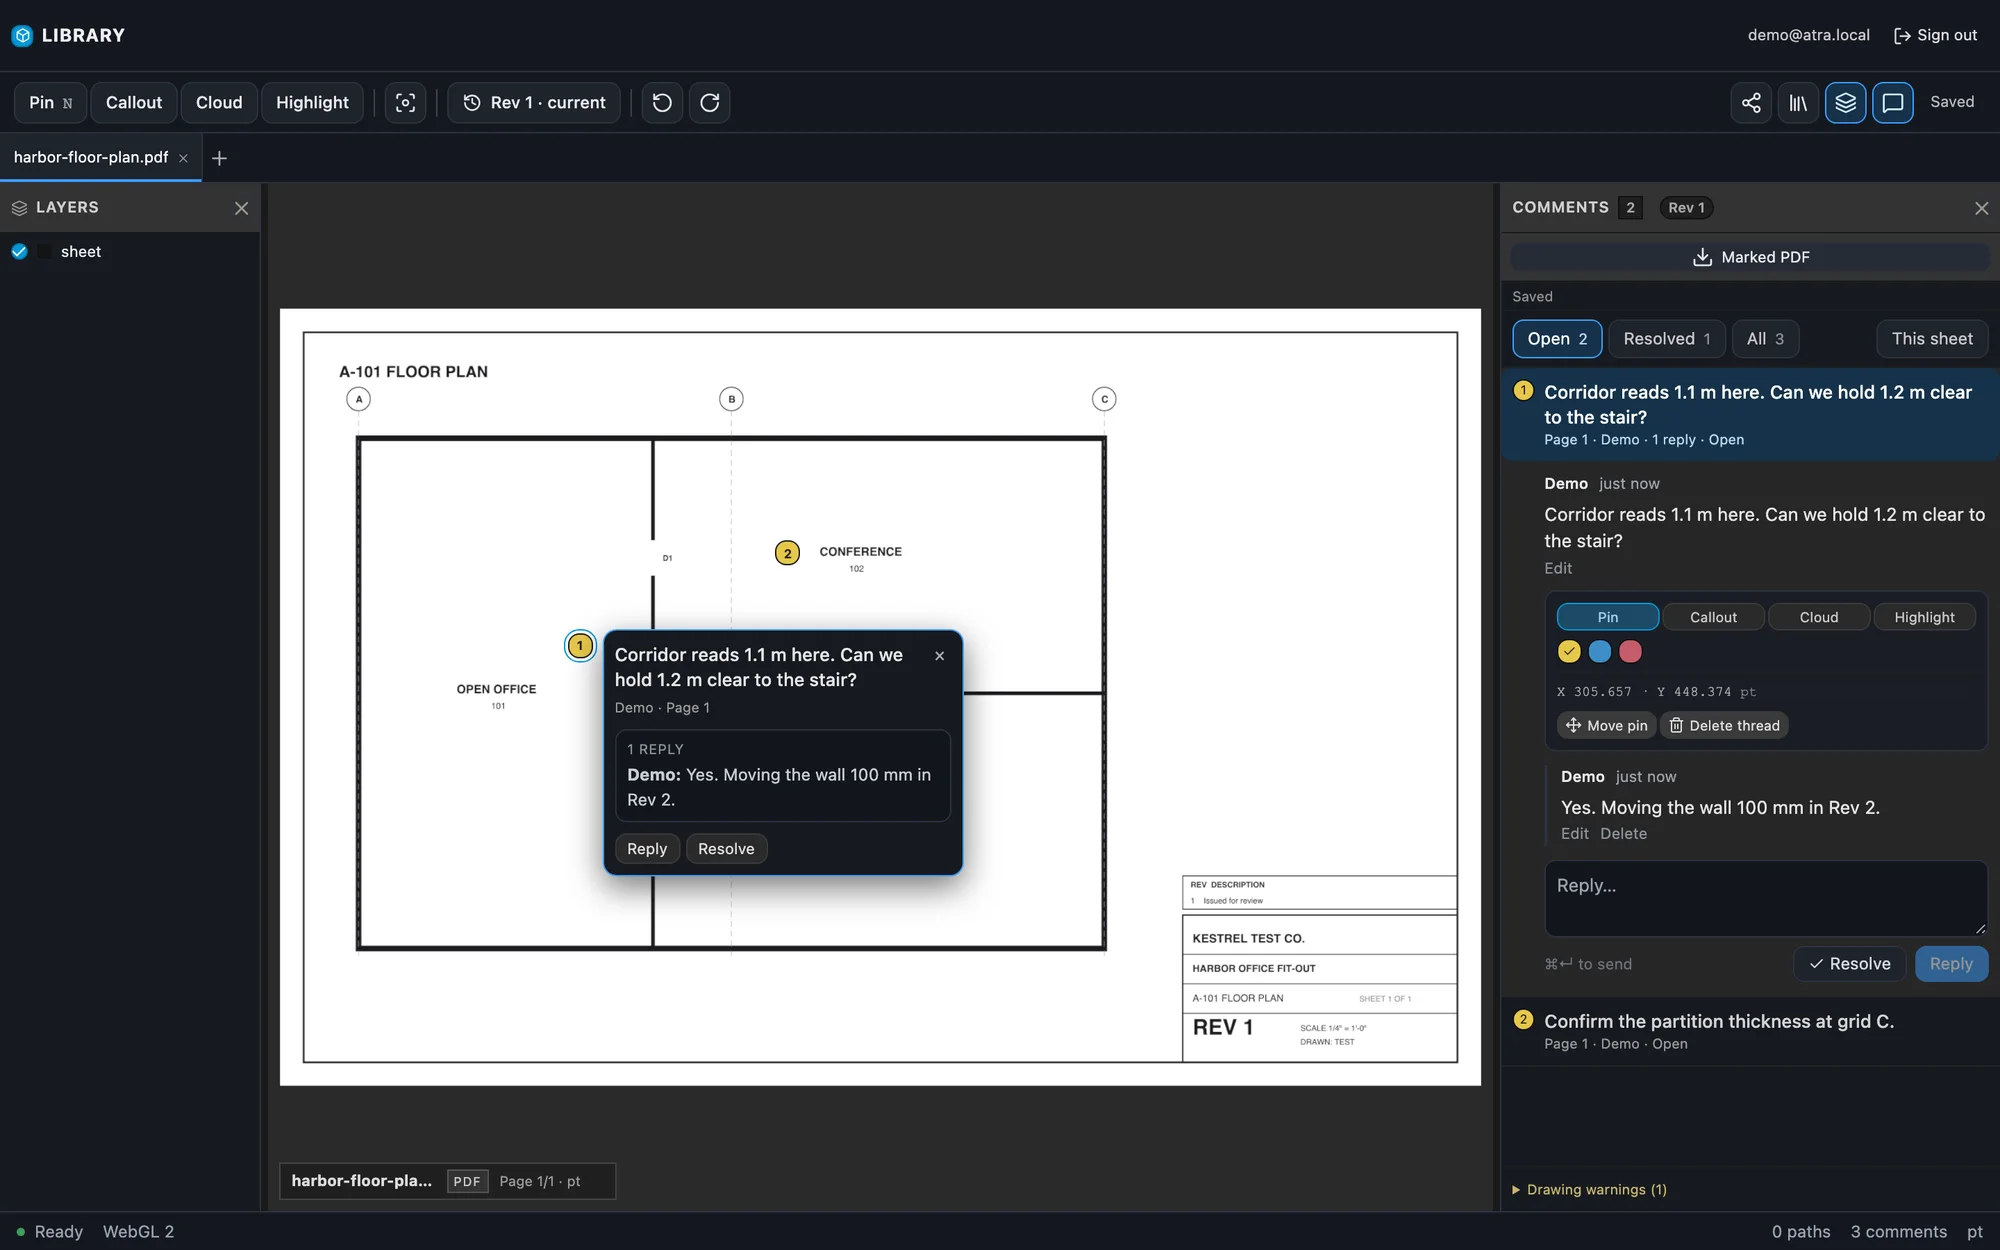The image size is (2000, 1250).
Task: Redo with the clockwise arrow icon
Action: coord(710,103)
